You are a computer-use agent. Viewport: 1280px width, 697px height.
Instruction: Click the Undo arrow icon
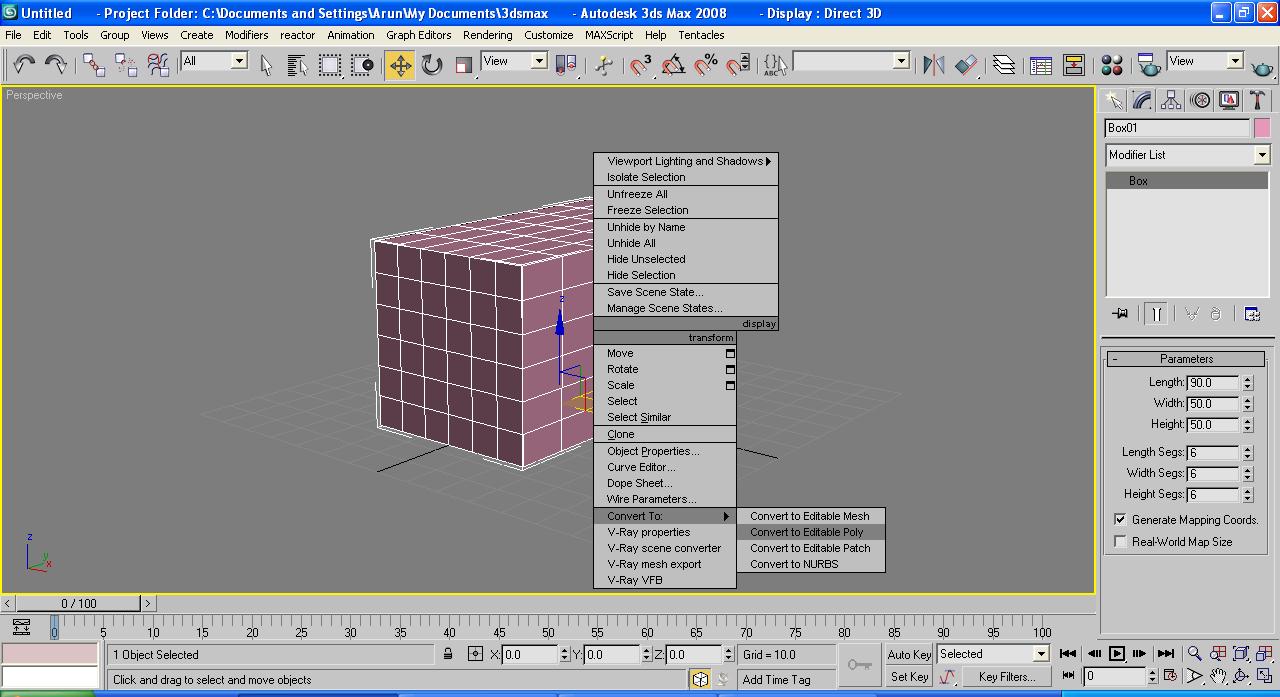pyautogui.click(x=24, y=65)
